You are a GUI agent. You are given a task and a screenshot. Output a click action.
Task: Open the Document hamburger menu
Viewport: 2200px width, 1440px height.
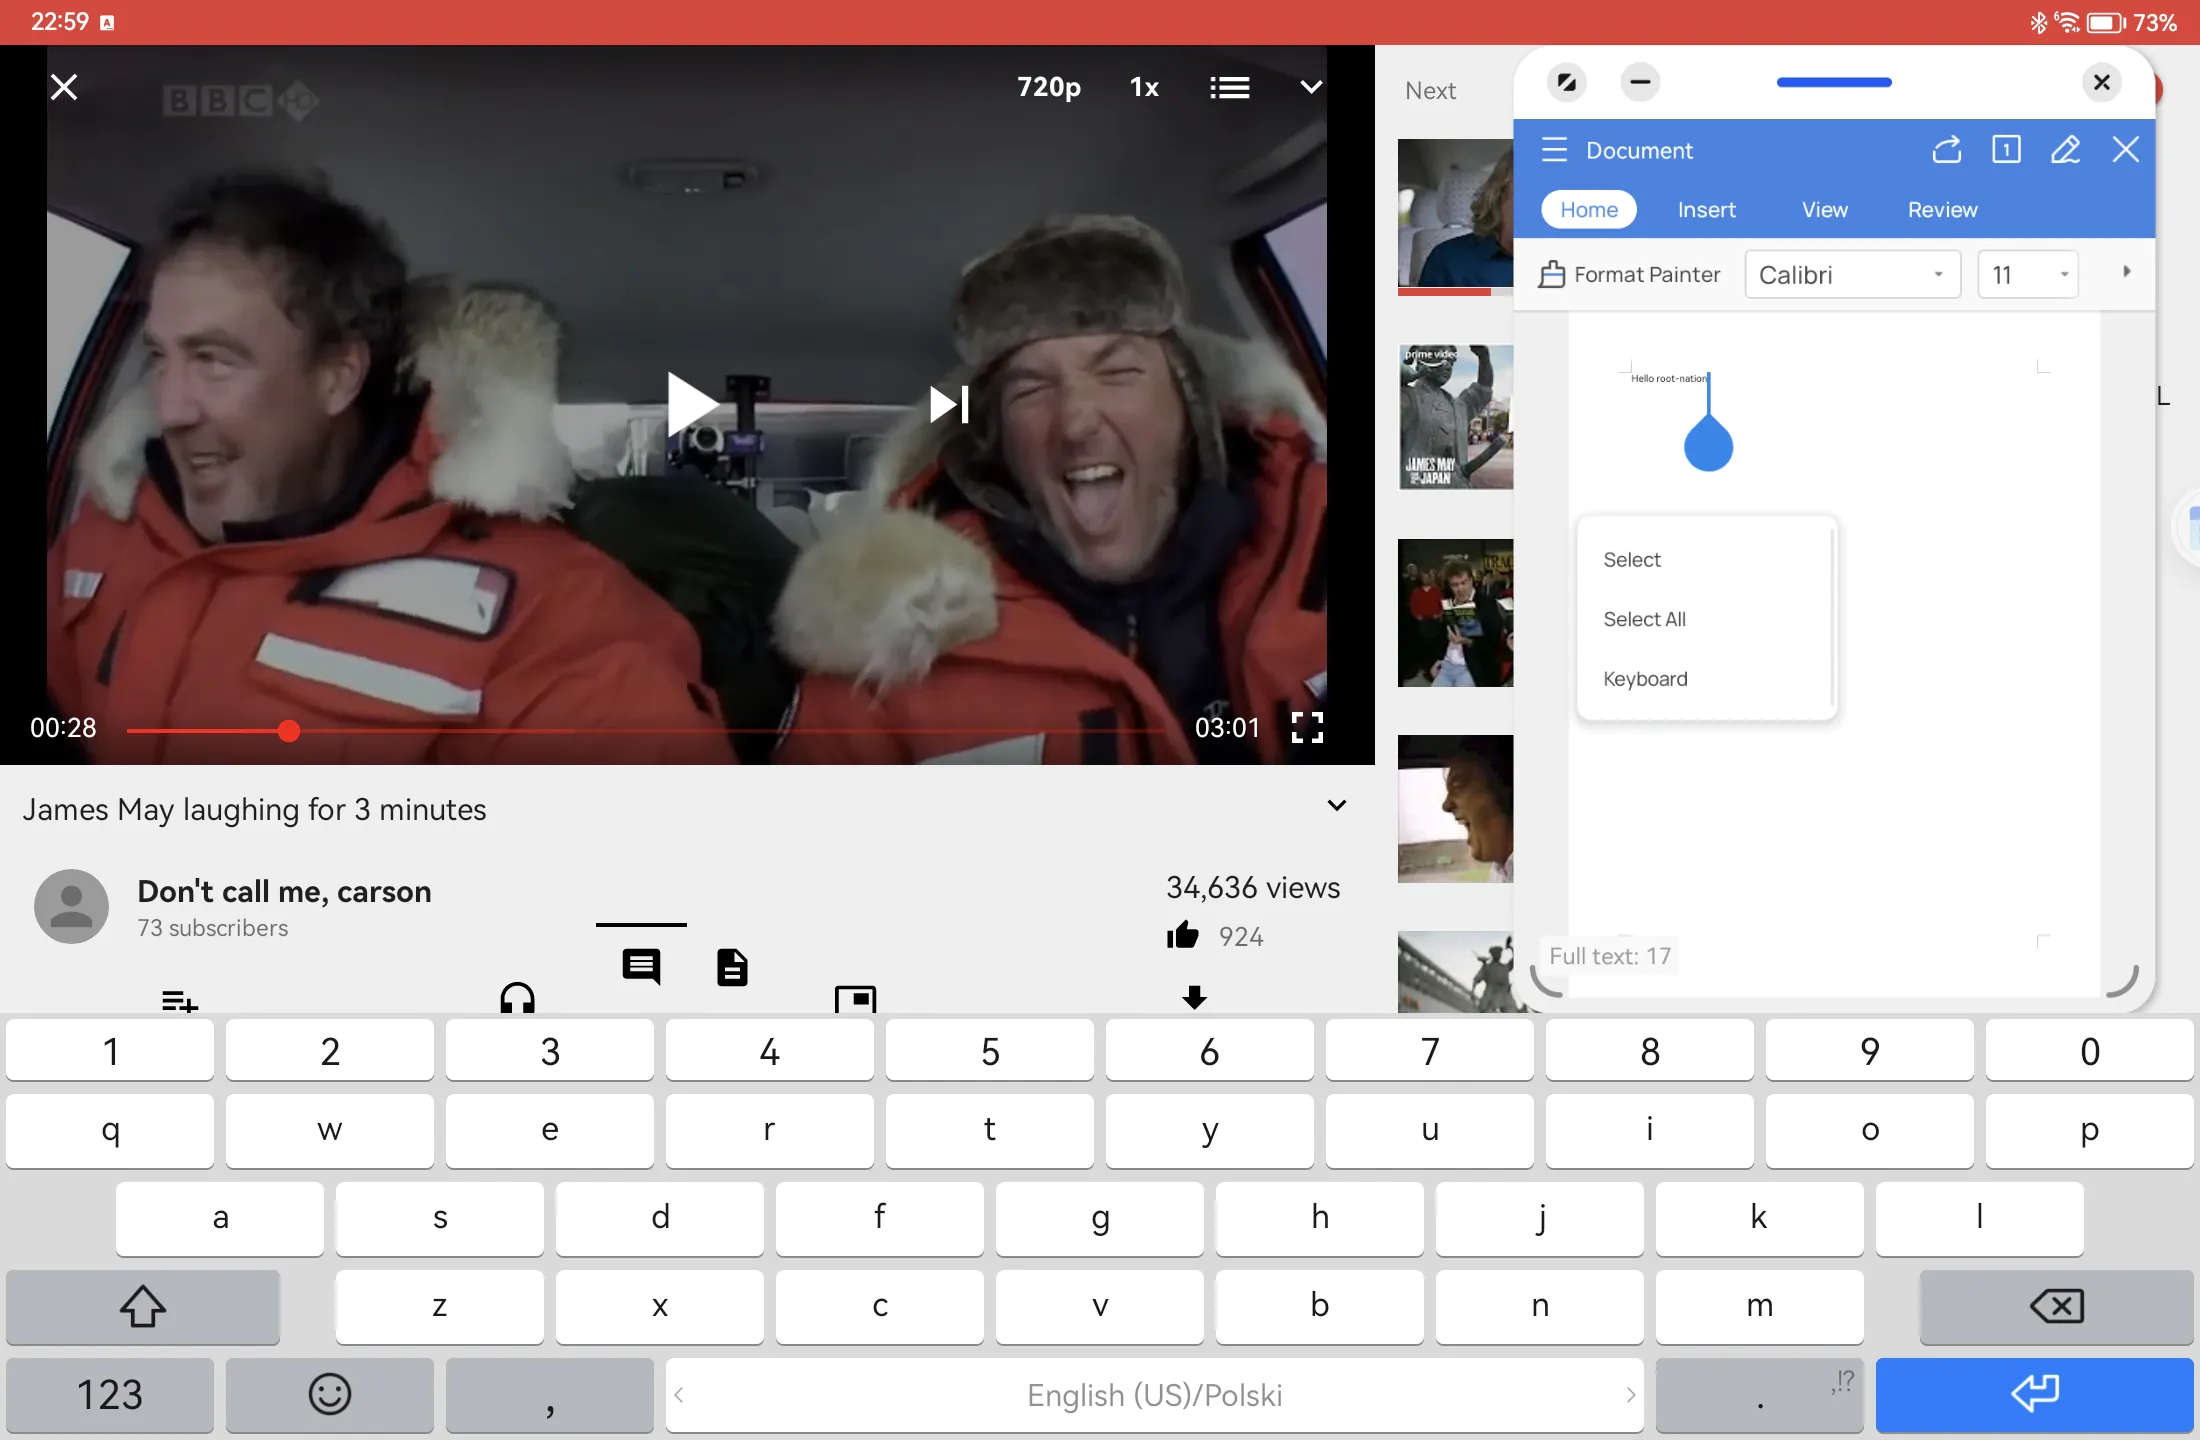[x=1554, y=150]
